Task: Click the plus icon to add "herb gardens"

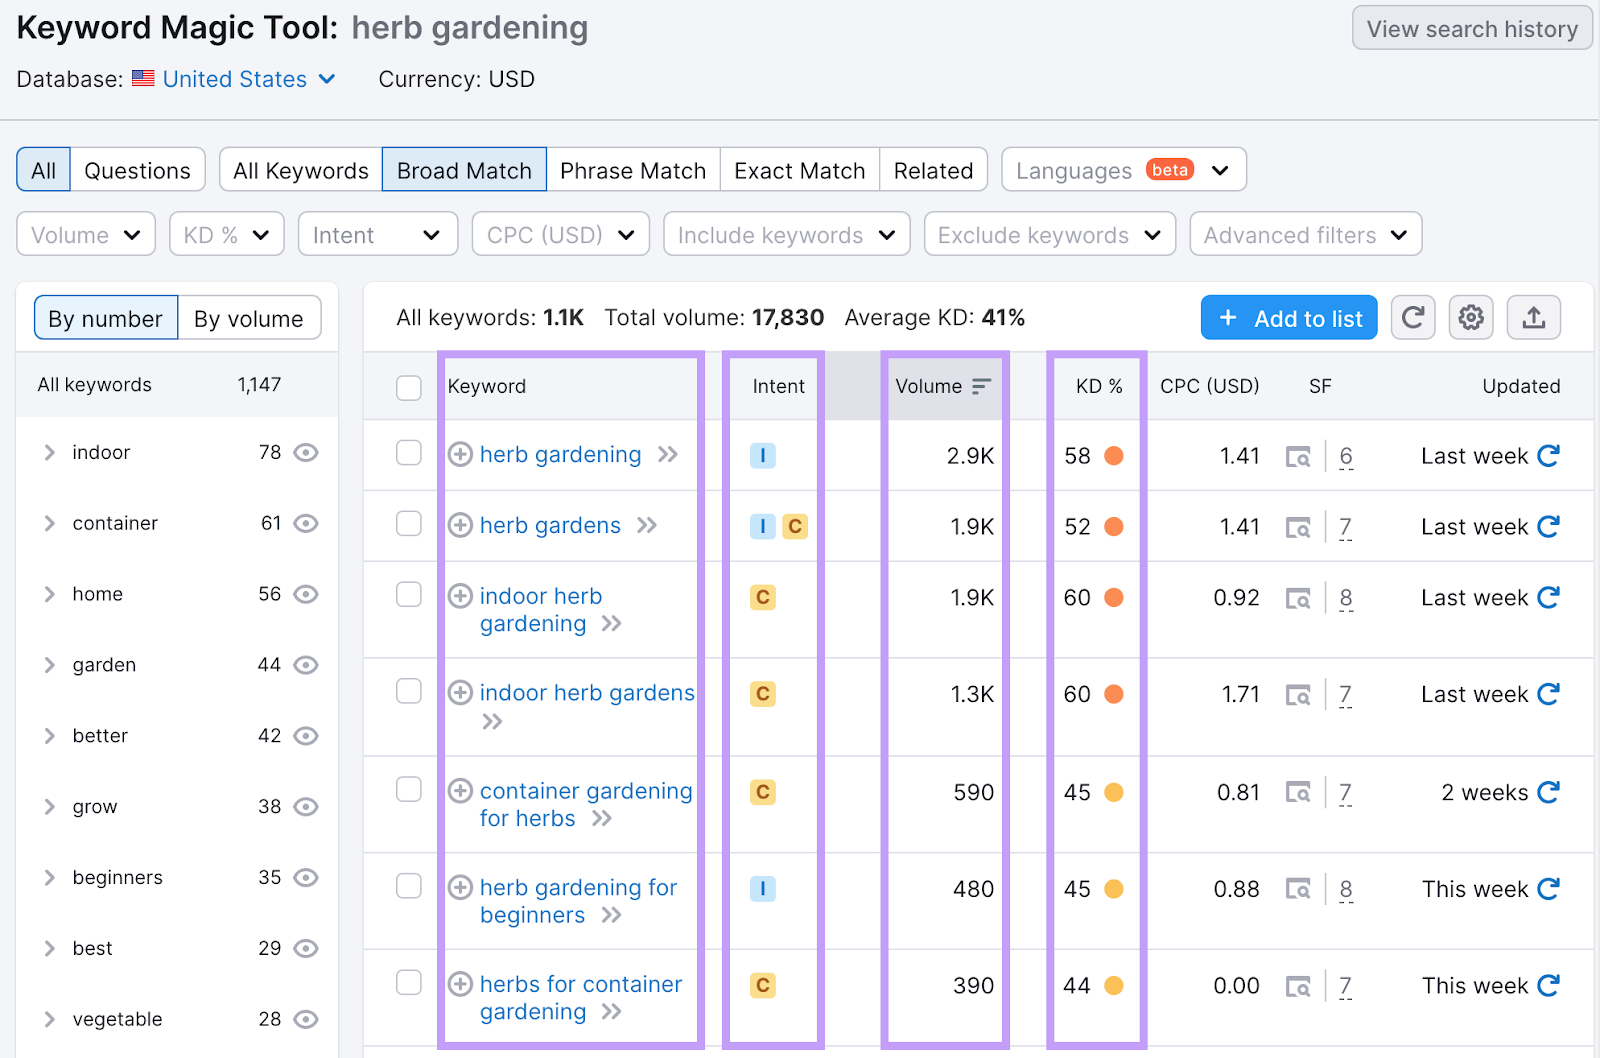Action: [460, 525]
